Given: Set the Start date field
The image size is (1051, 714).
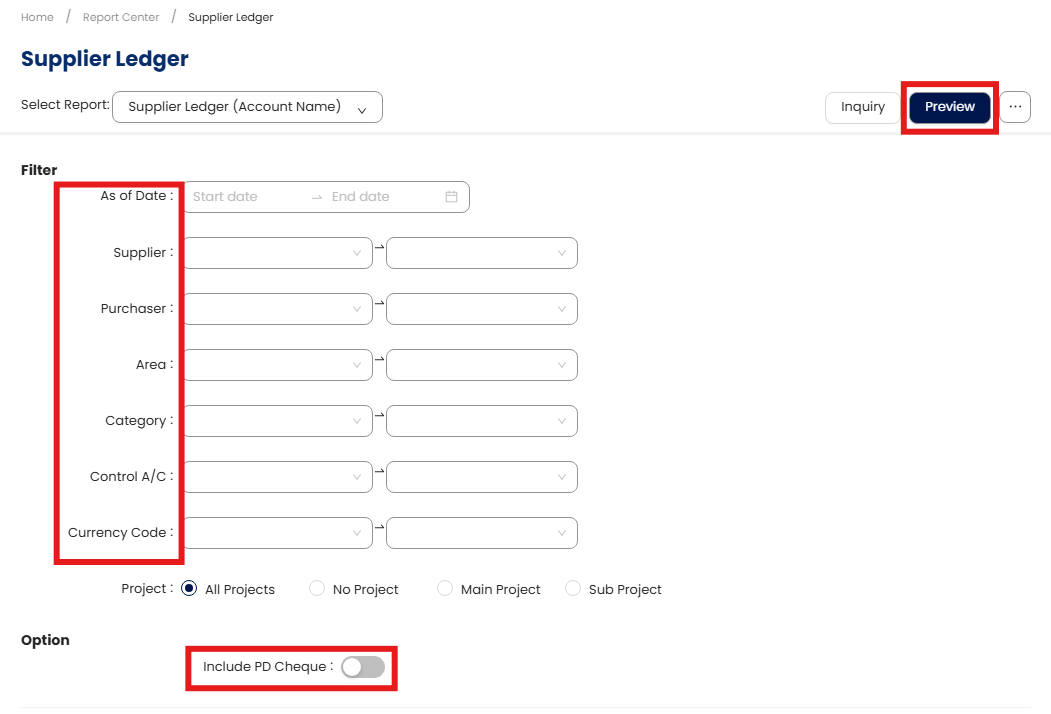Looking at the screenshot, I should (x=245, y=196).
